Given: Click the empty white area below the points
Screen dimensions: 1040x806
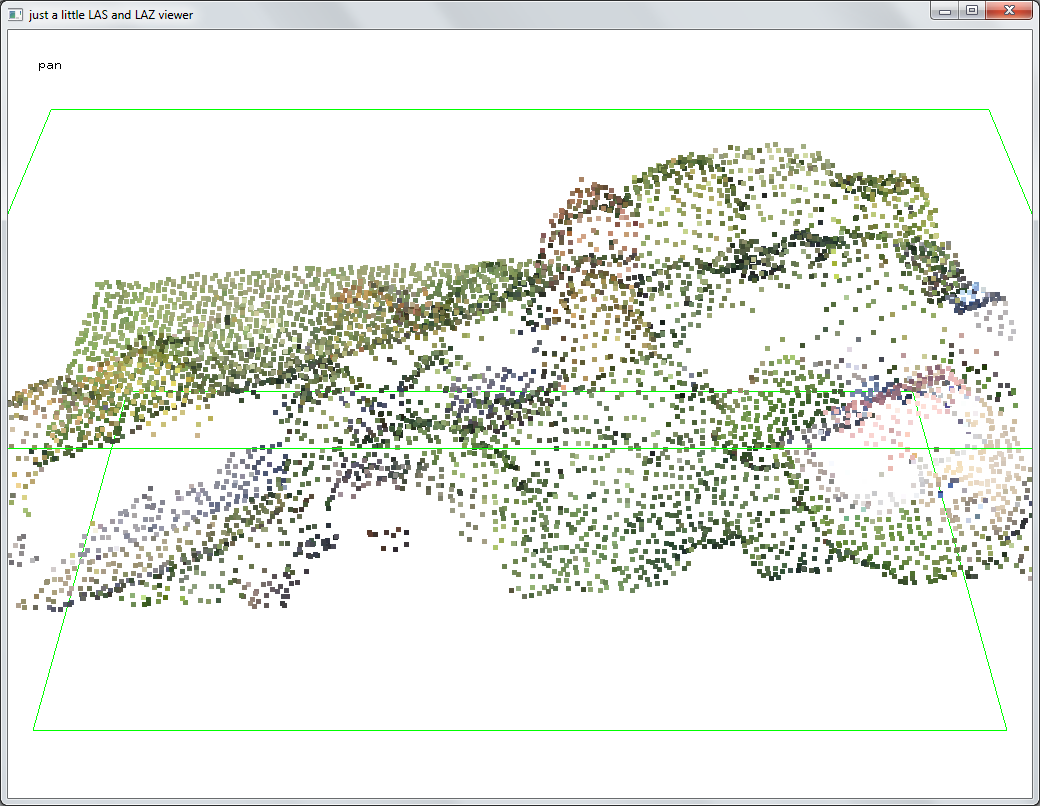Looking at the screenshot, I should tap(520, 670).
